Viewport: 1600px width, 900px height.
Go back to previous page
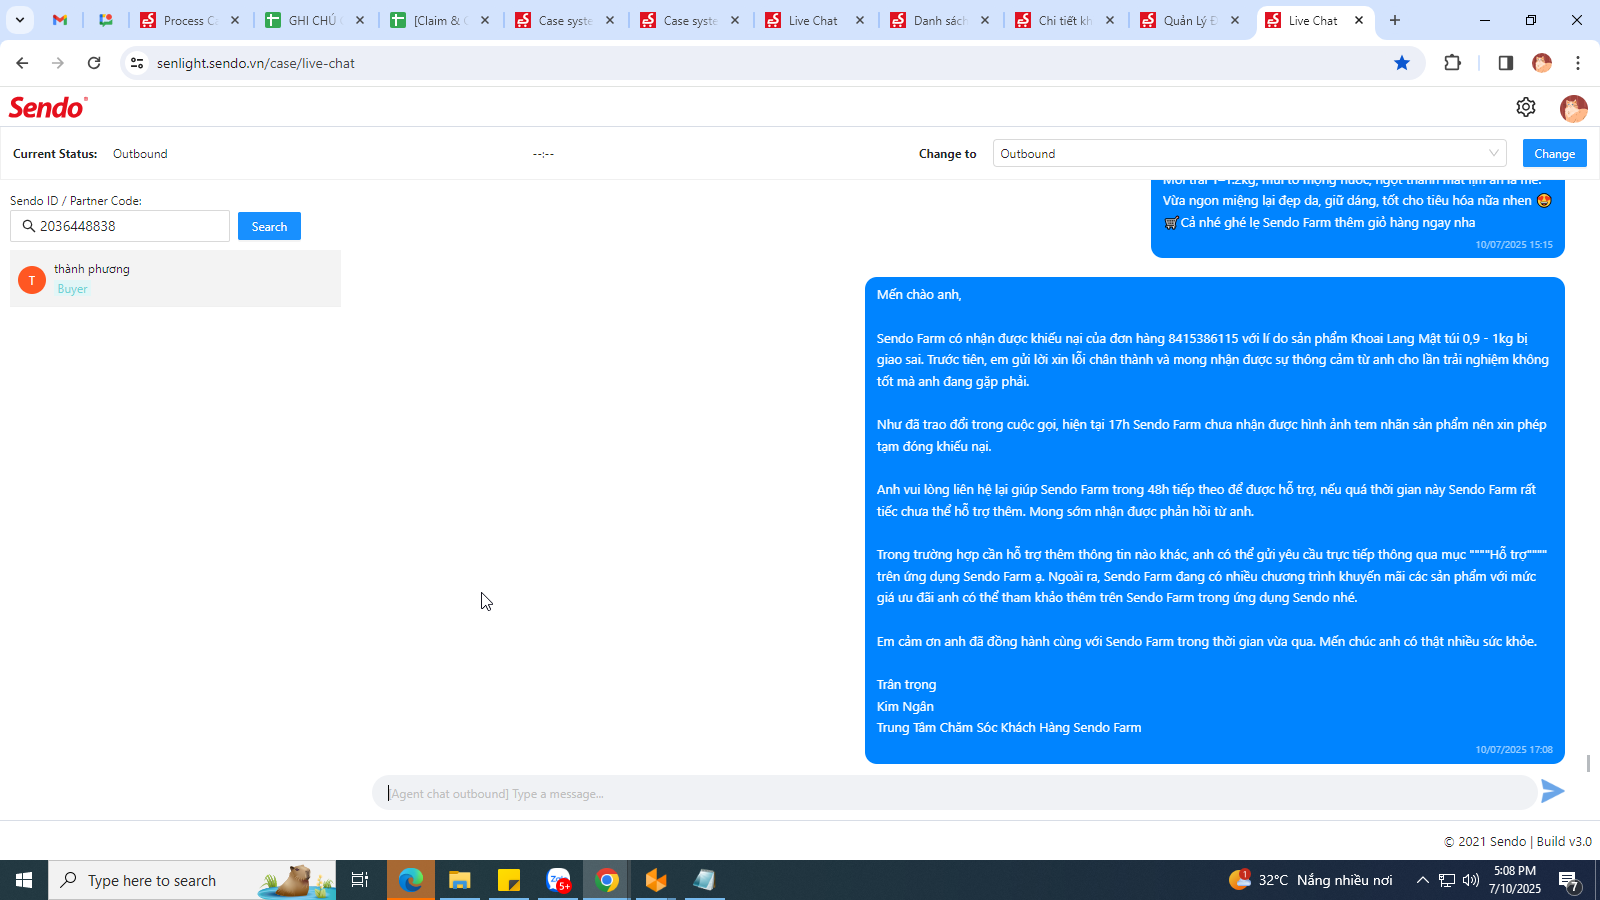[22, 63]
